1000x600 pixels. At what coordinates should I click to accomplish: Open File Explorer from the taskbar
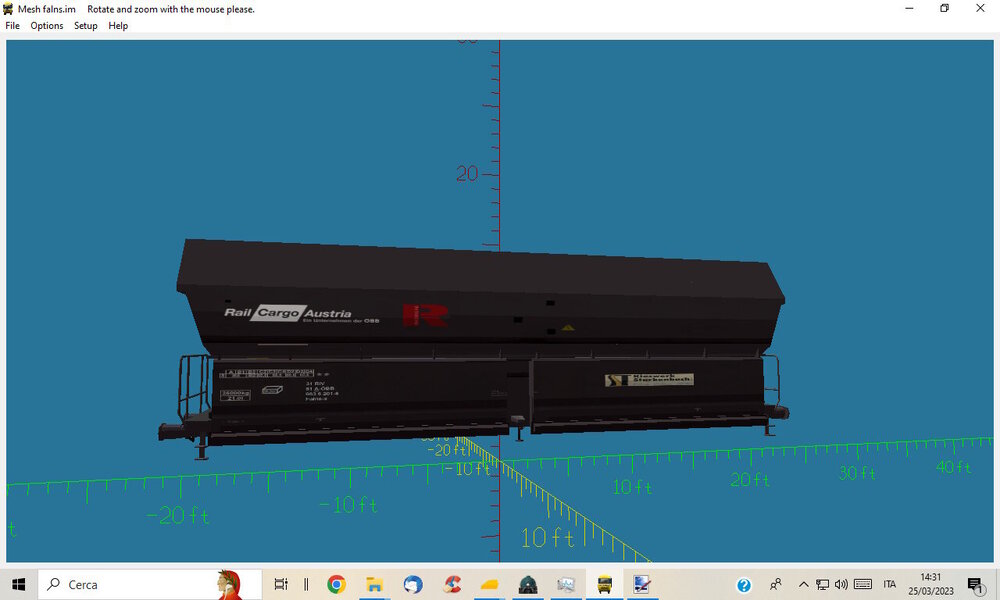tap(374, 584)
